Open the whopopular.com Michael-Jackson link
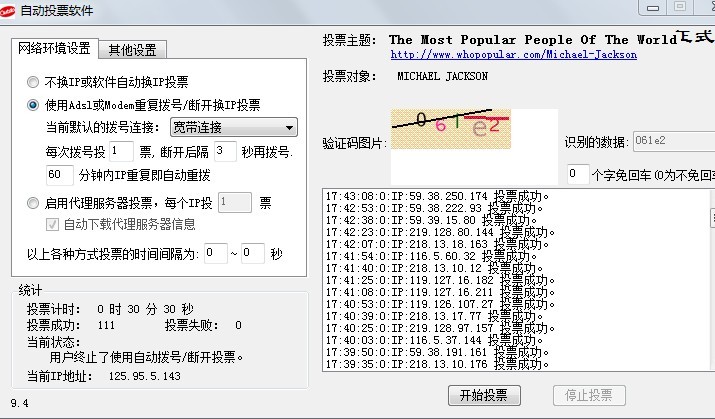 coord(512,55)
